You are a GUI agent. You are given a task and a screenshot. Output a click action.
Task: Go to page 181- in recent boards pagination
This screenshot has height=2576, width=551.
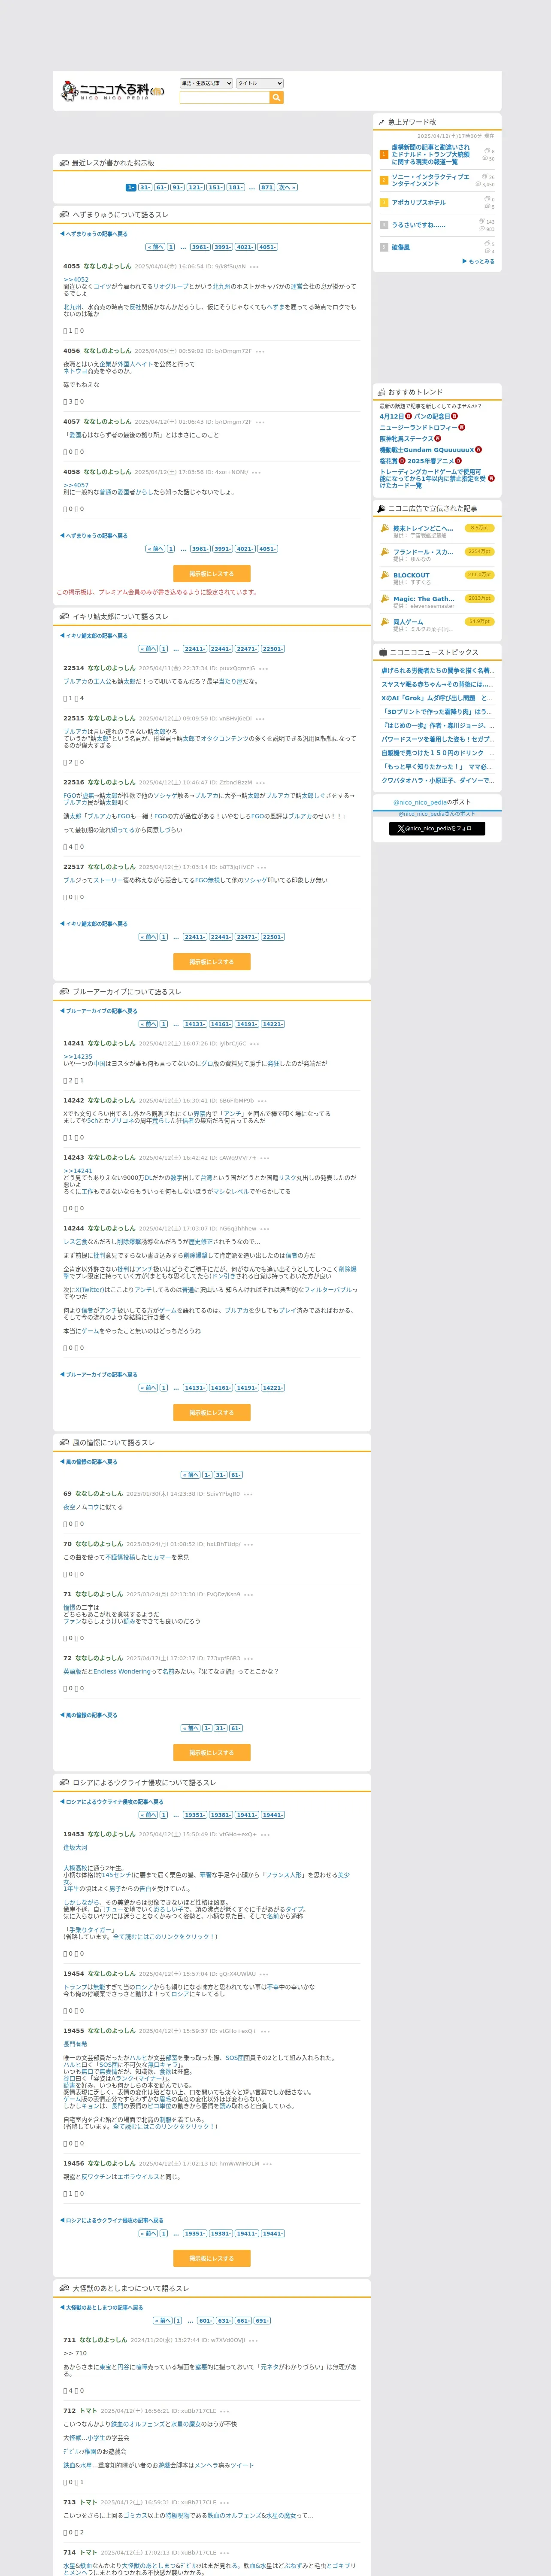tap(235, 187)
